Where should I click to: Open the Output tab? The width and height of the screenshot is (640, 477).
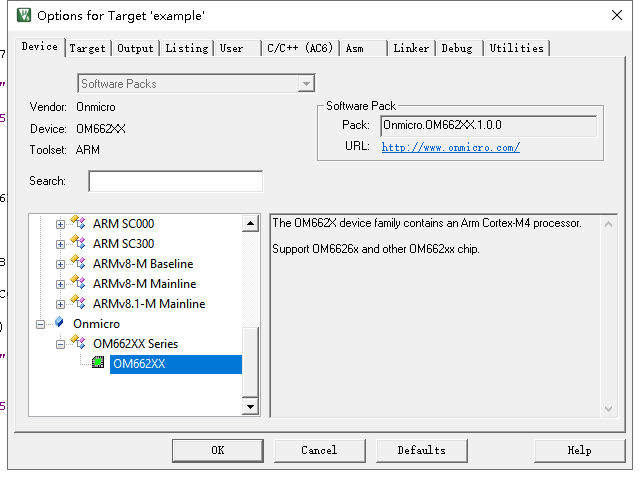click(135, 48)
